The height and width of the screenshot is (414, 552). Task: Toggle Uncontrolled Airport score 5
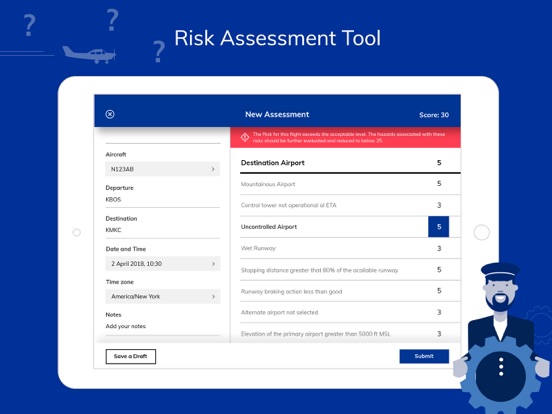[x=439, y=227]
